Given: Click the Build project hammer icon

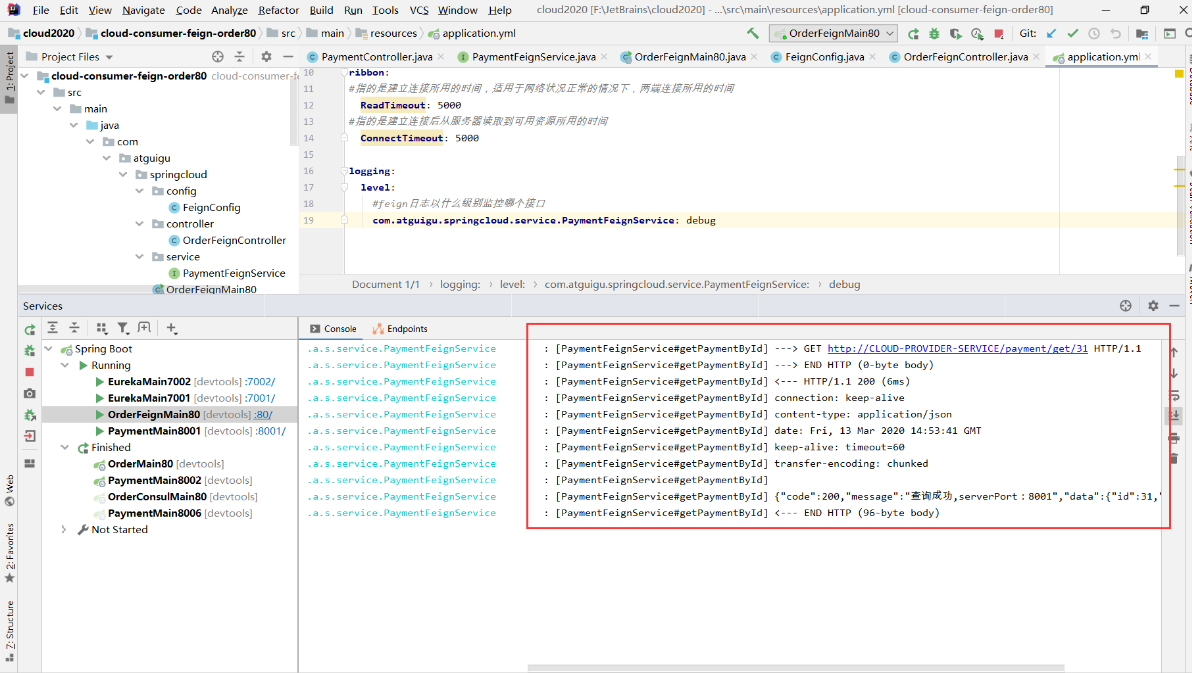Looking at the screenshot, I should tap(753, 33).
